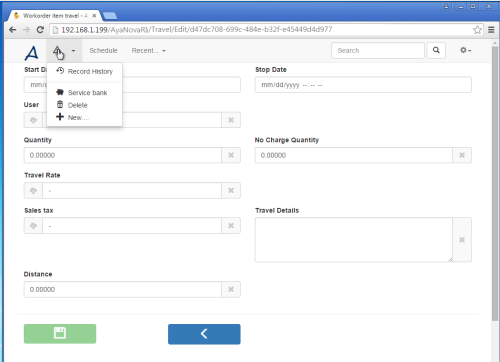Clear the Distance field
This screenshot has height=362, width=500.
pos(231,289)
